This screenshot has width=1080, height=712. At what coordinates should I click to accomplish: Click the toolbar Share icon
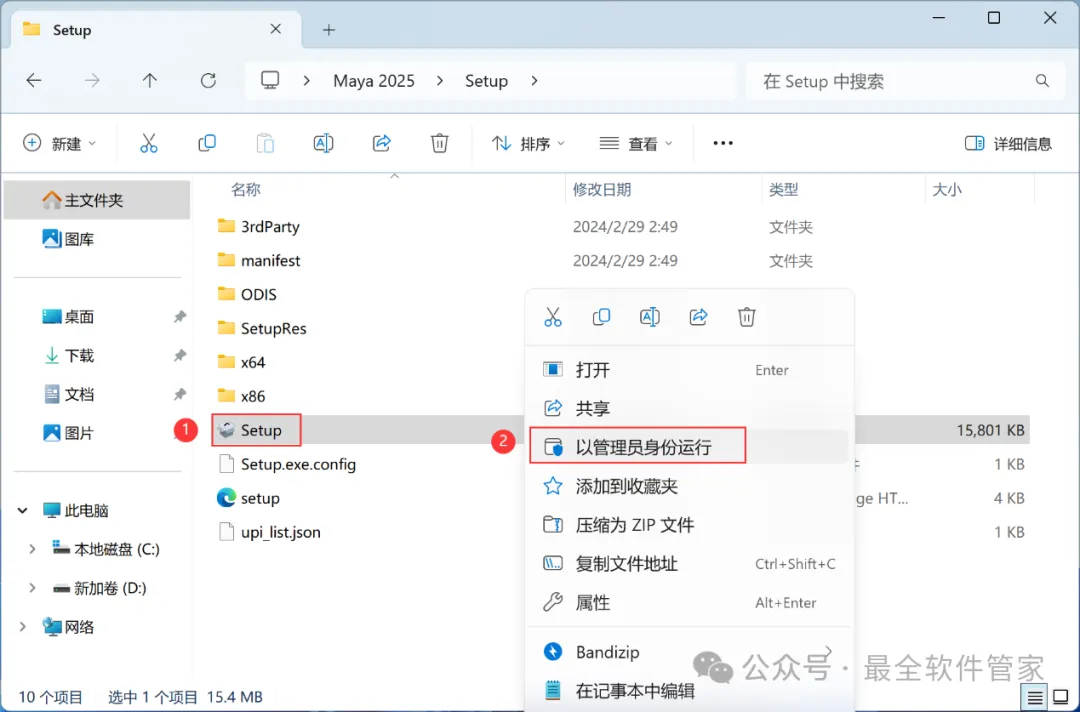382,143
